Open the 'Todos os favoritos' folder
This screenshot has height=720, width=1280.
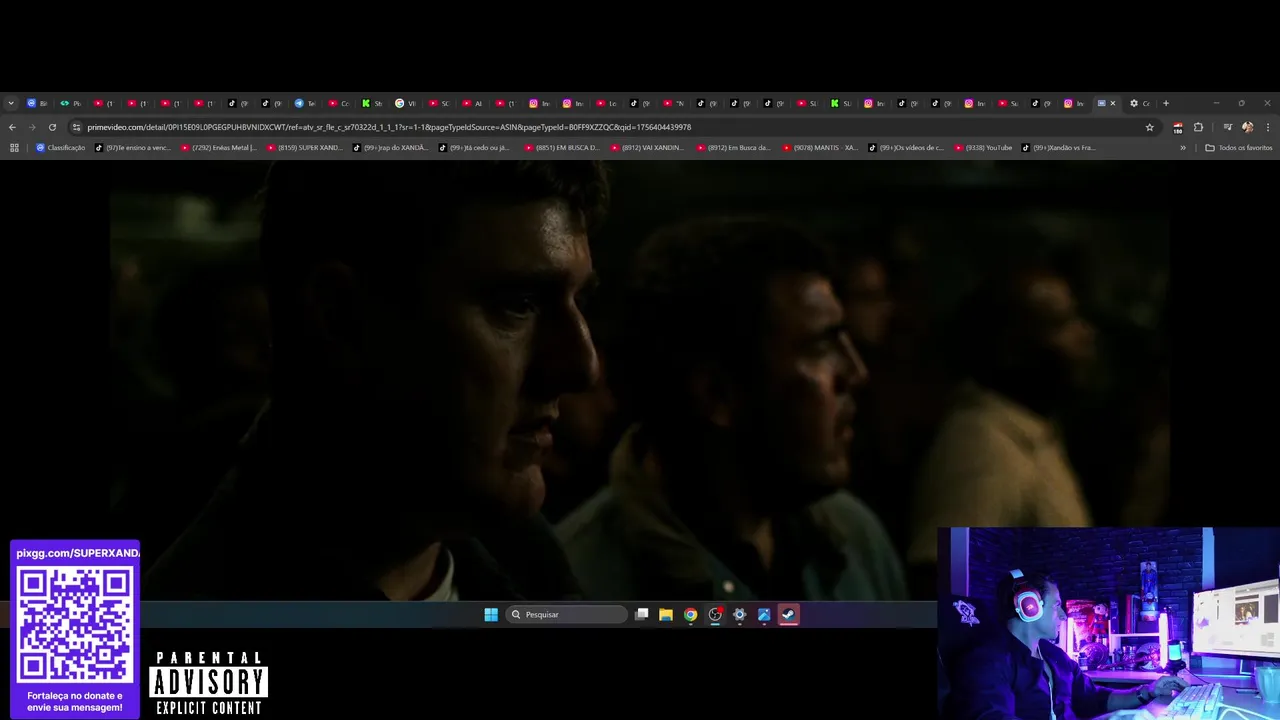tap(1239, 148)
